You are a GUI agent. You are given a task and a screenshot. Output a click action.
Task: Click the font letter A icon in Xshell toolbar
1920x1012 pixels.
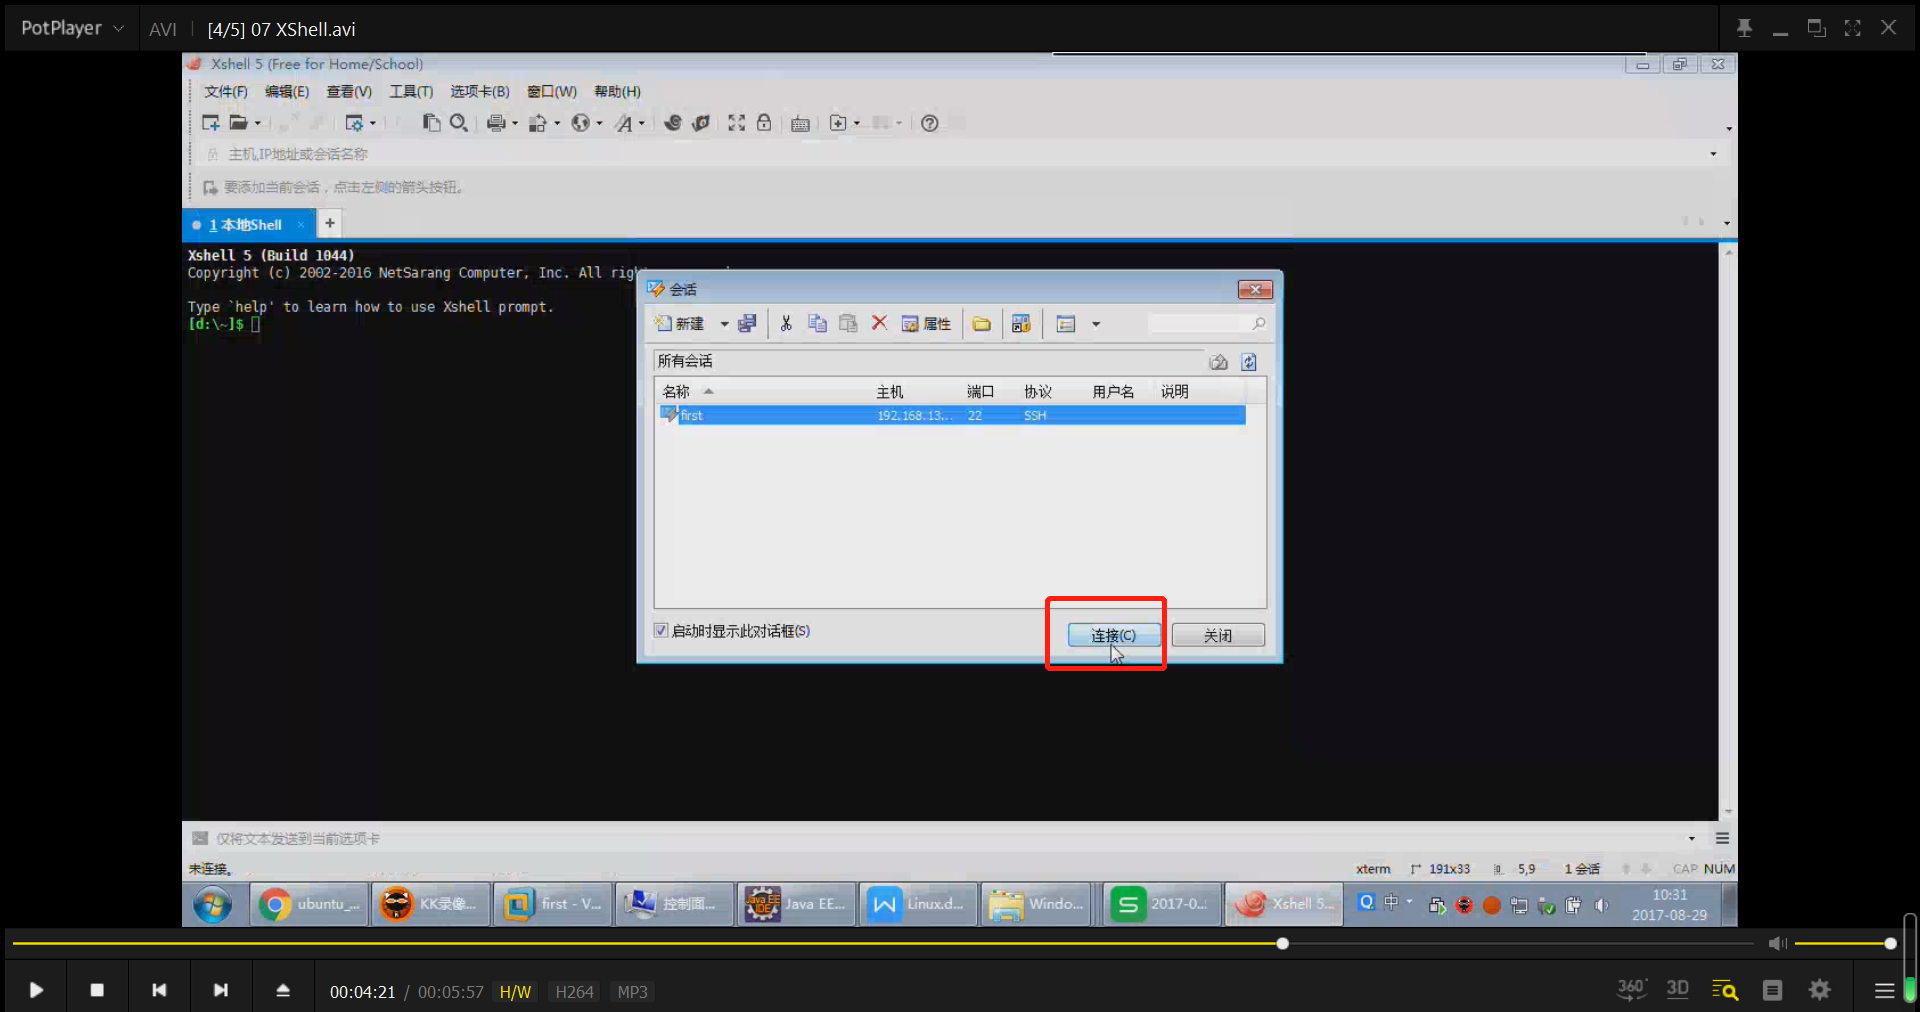pos(624,123)
